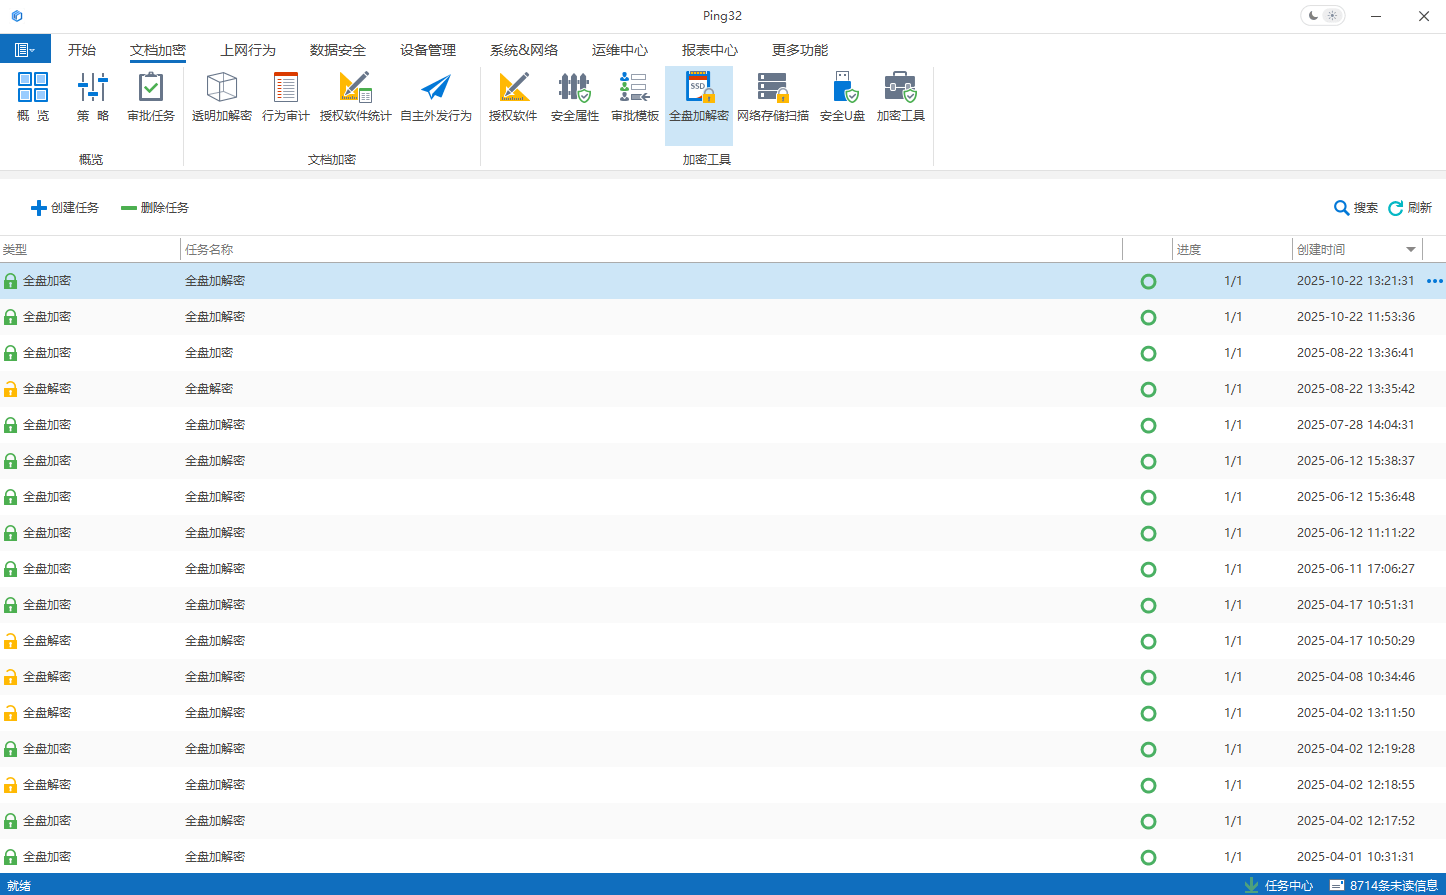Image resolution: width=1446 pixels, height=895 pixels.
Task: Select the 全盘解密 task from 2025-08-22
Action: click(x=209, y=389)
